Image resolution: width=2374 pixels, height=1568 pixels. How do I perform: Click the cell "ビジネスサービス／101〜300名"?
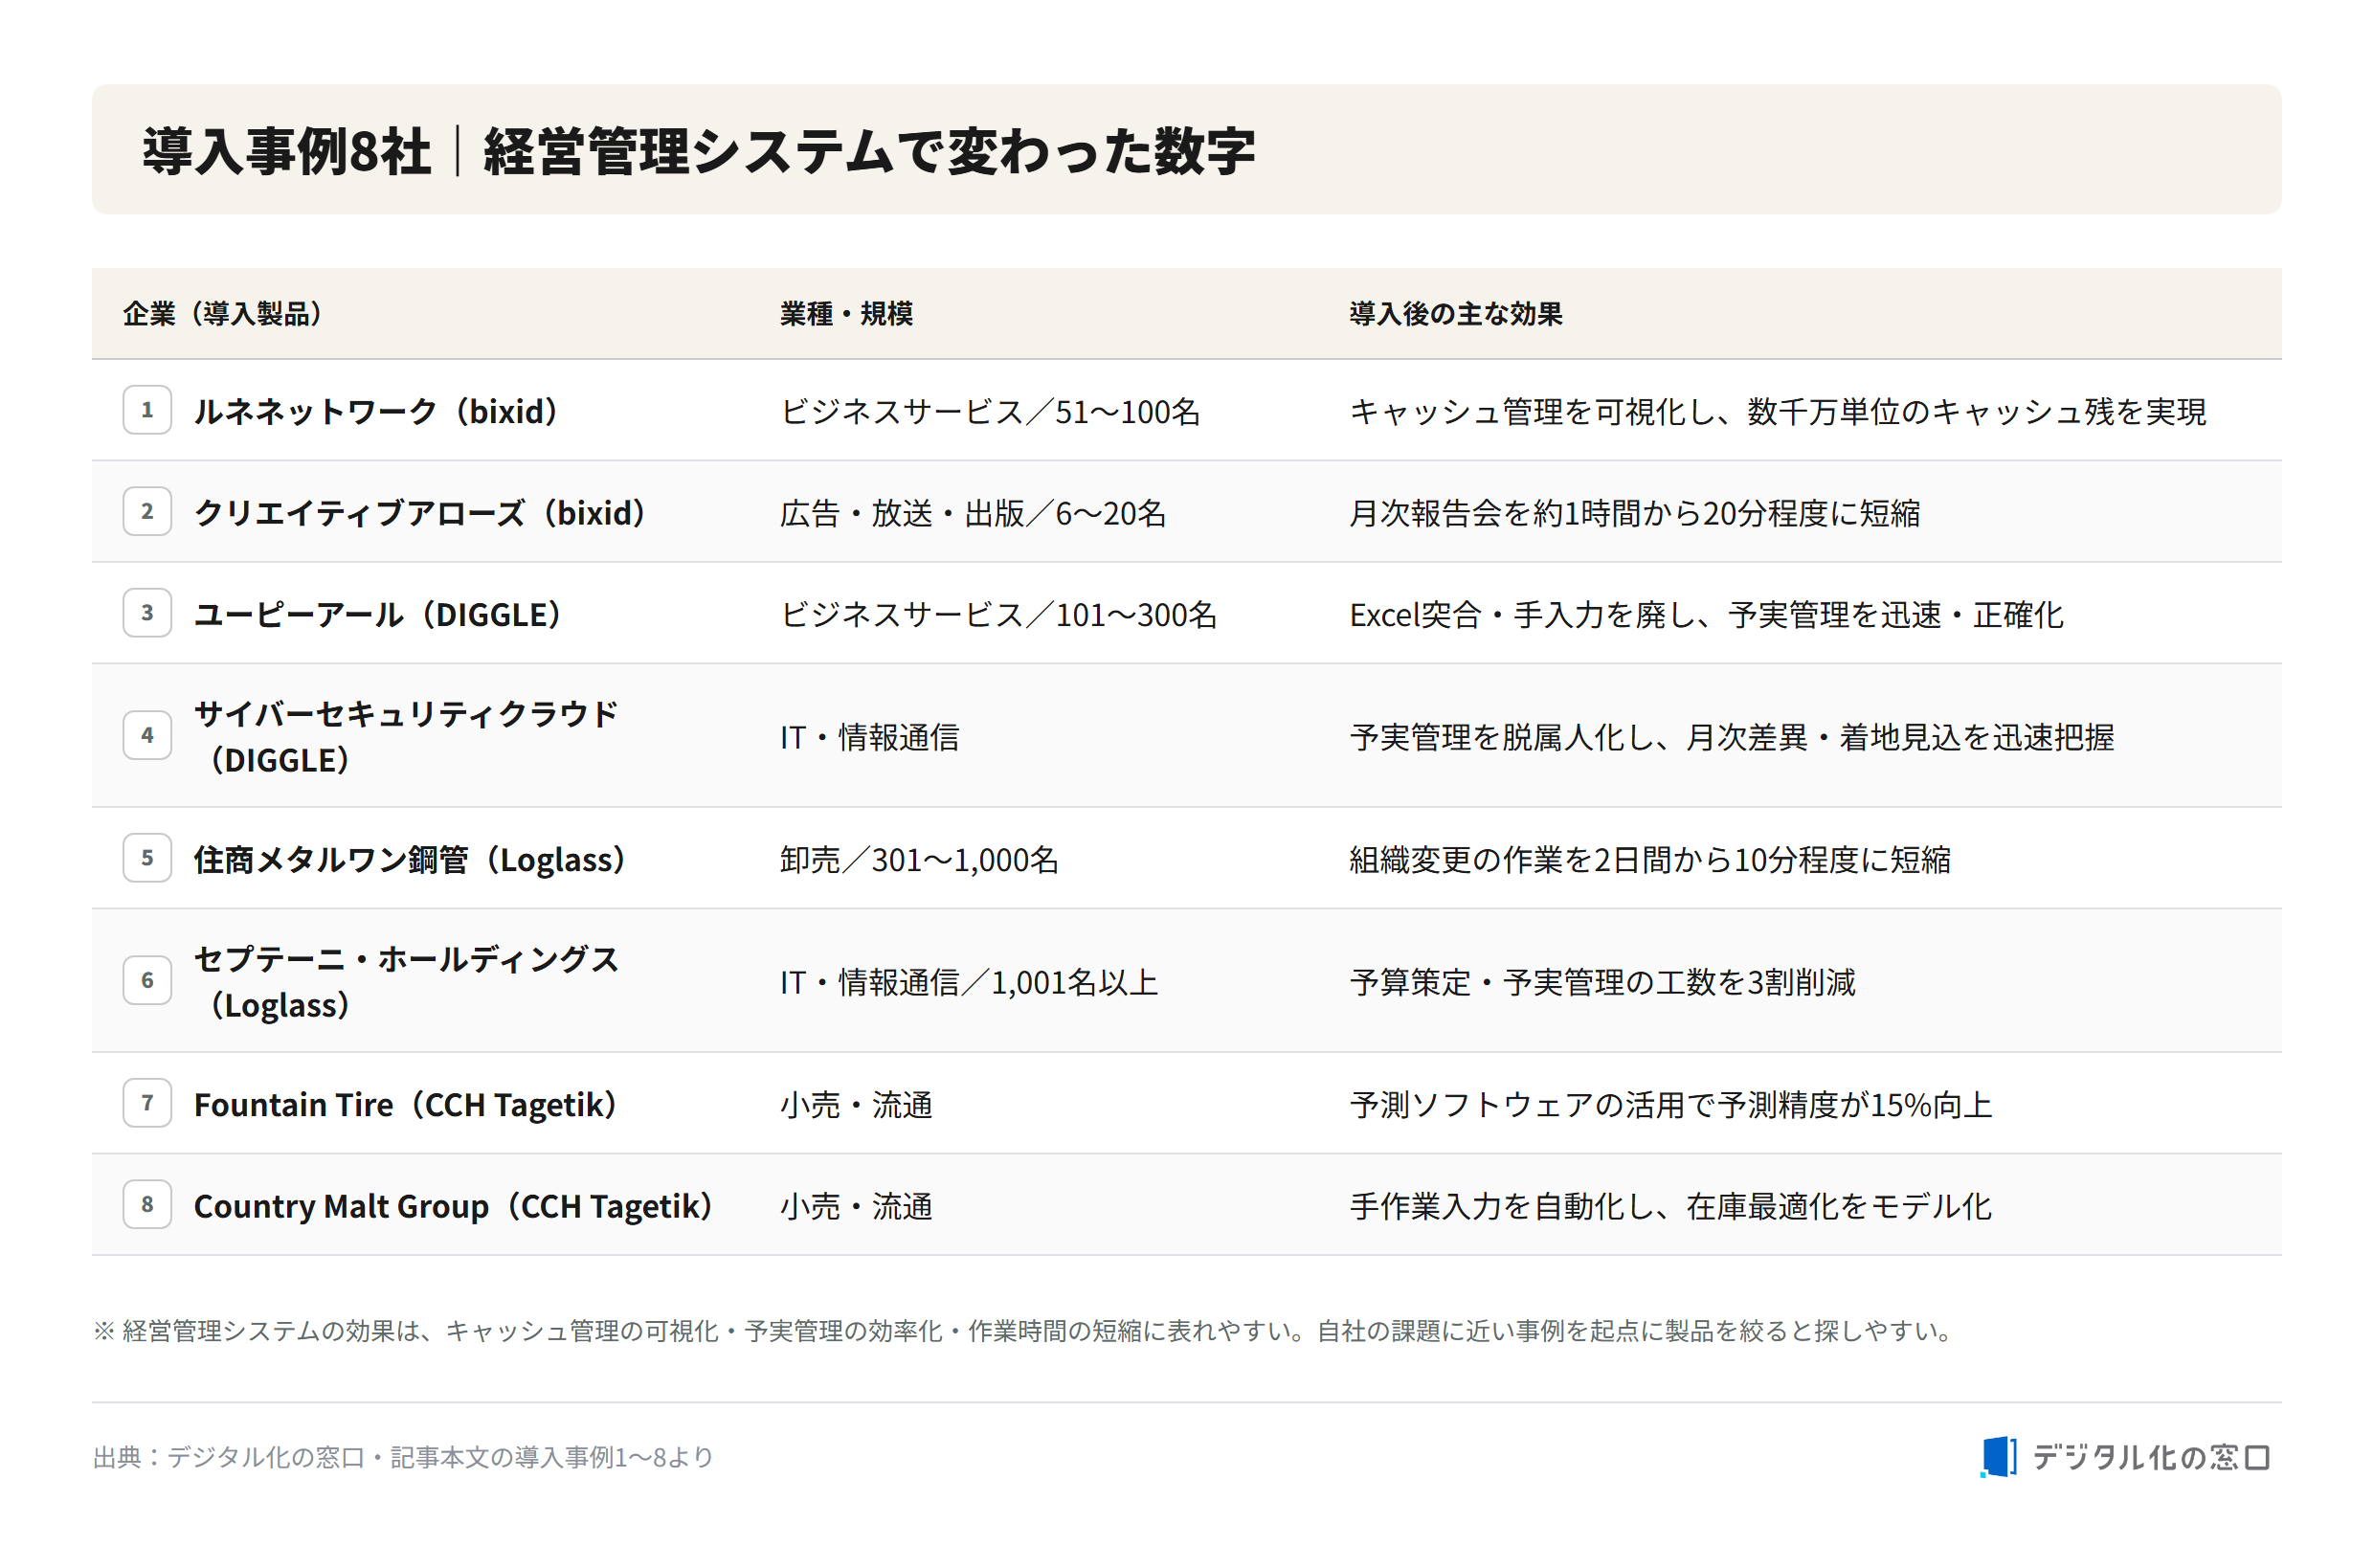pos(998,614)
